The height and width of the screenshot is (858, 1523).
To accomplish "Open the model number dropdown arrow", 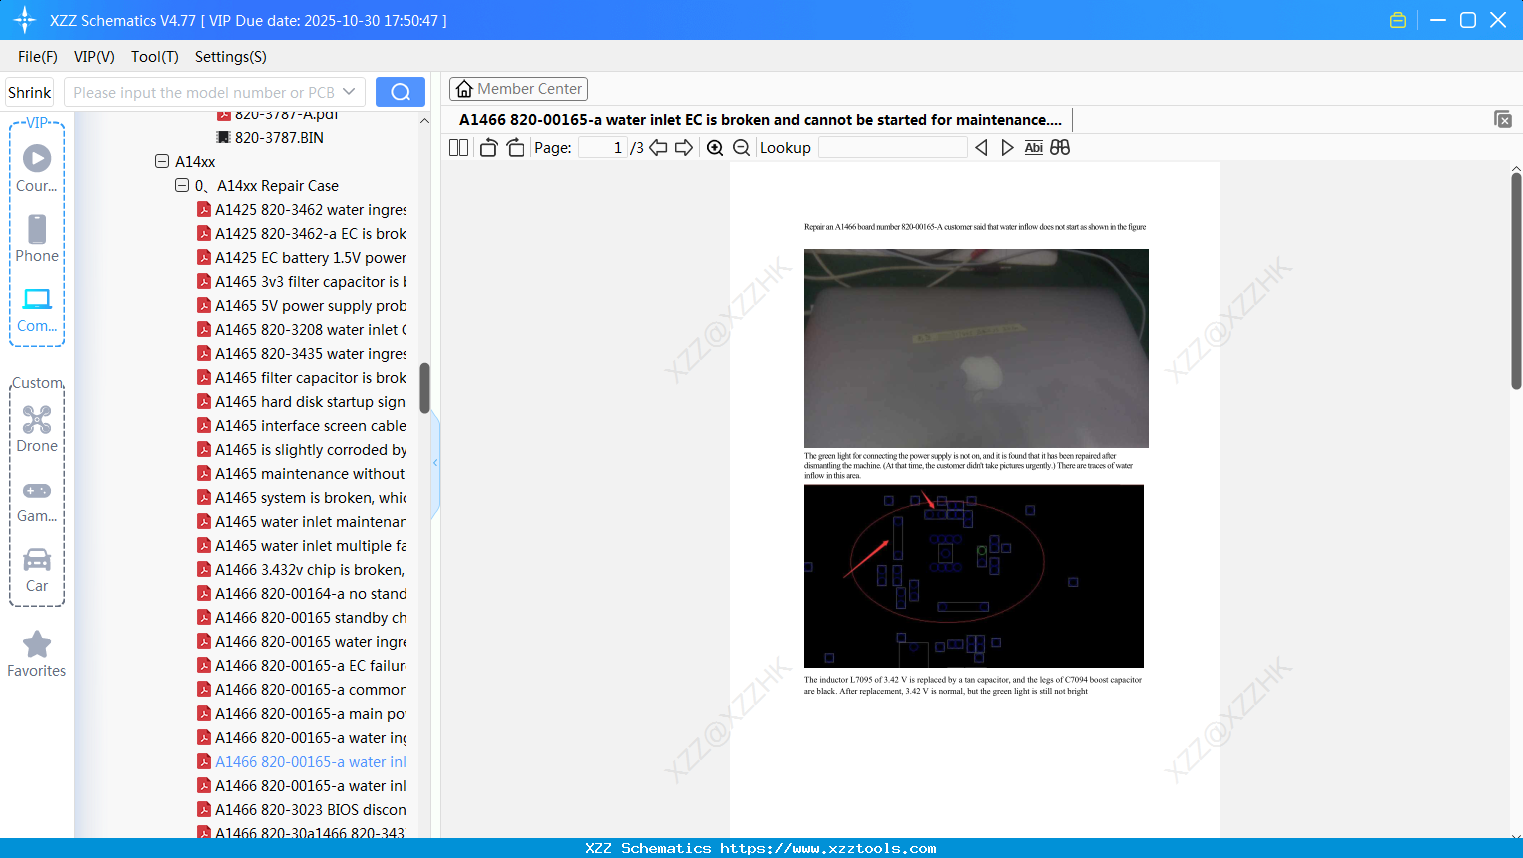I will tap(349, 92).
